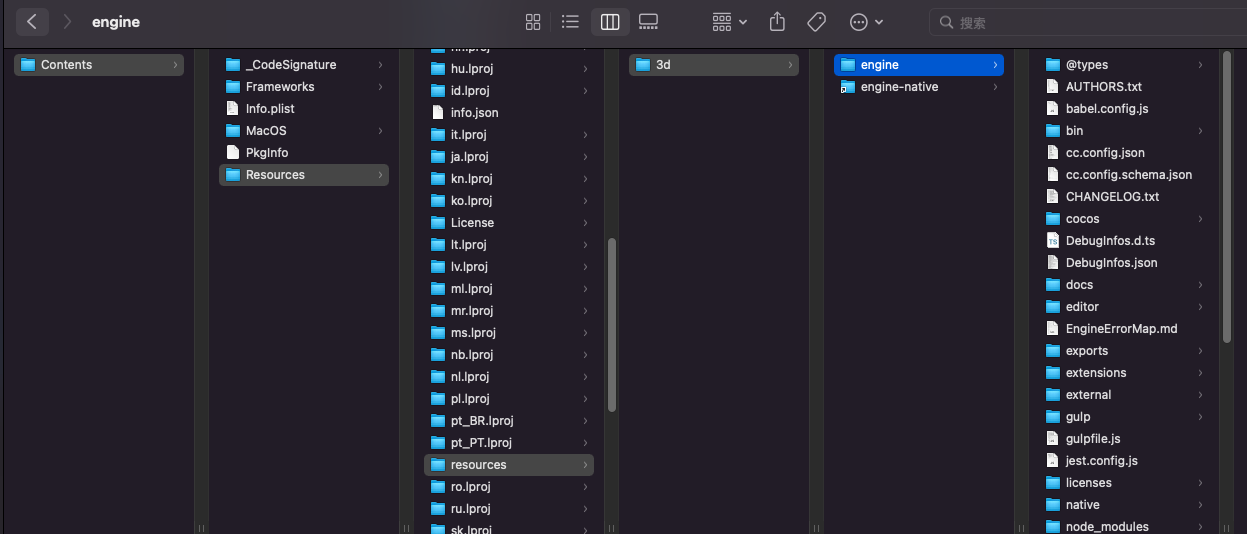Switch to icon grid view
This screenshot has width=1247, height=534.
pyautogui.click(x=533, y=22)
